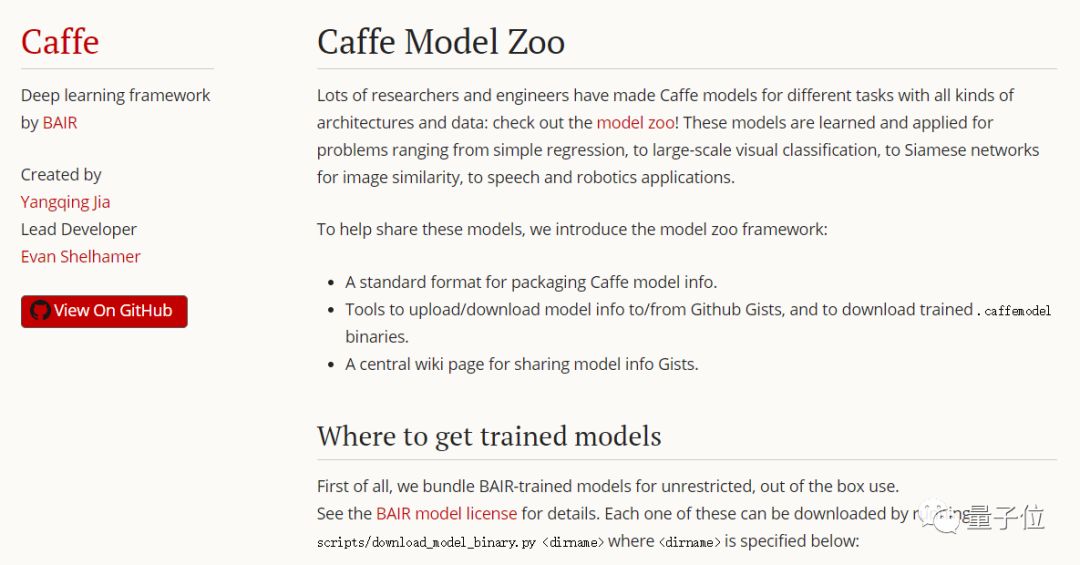The width and height of the screenshot is (1080, 565).
Task: Click the Where to get trained models heading
Action: 489,436
